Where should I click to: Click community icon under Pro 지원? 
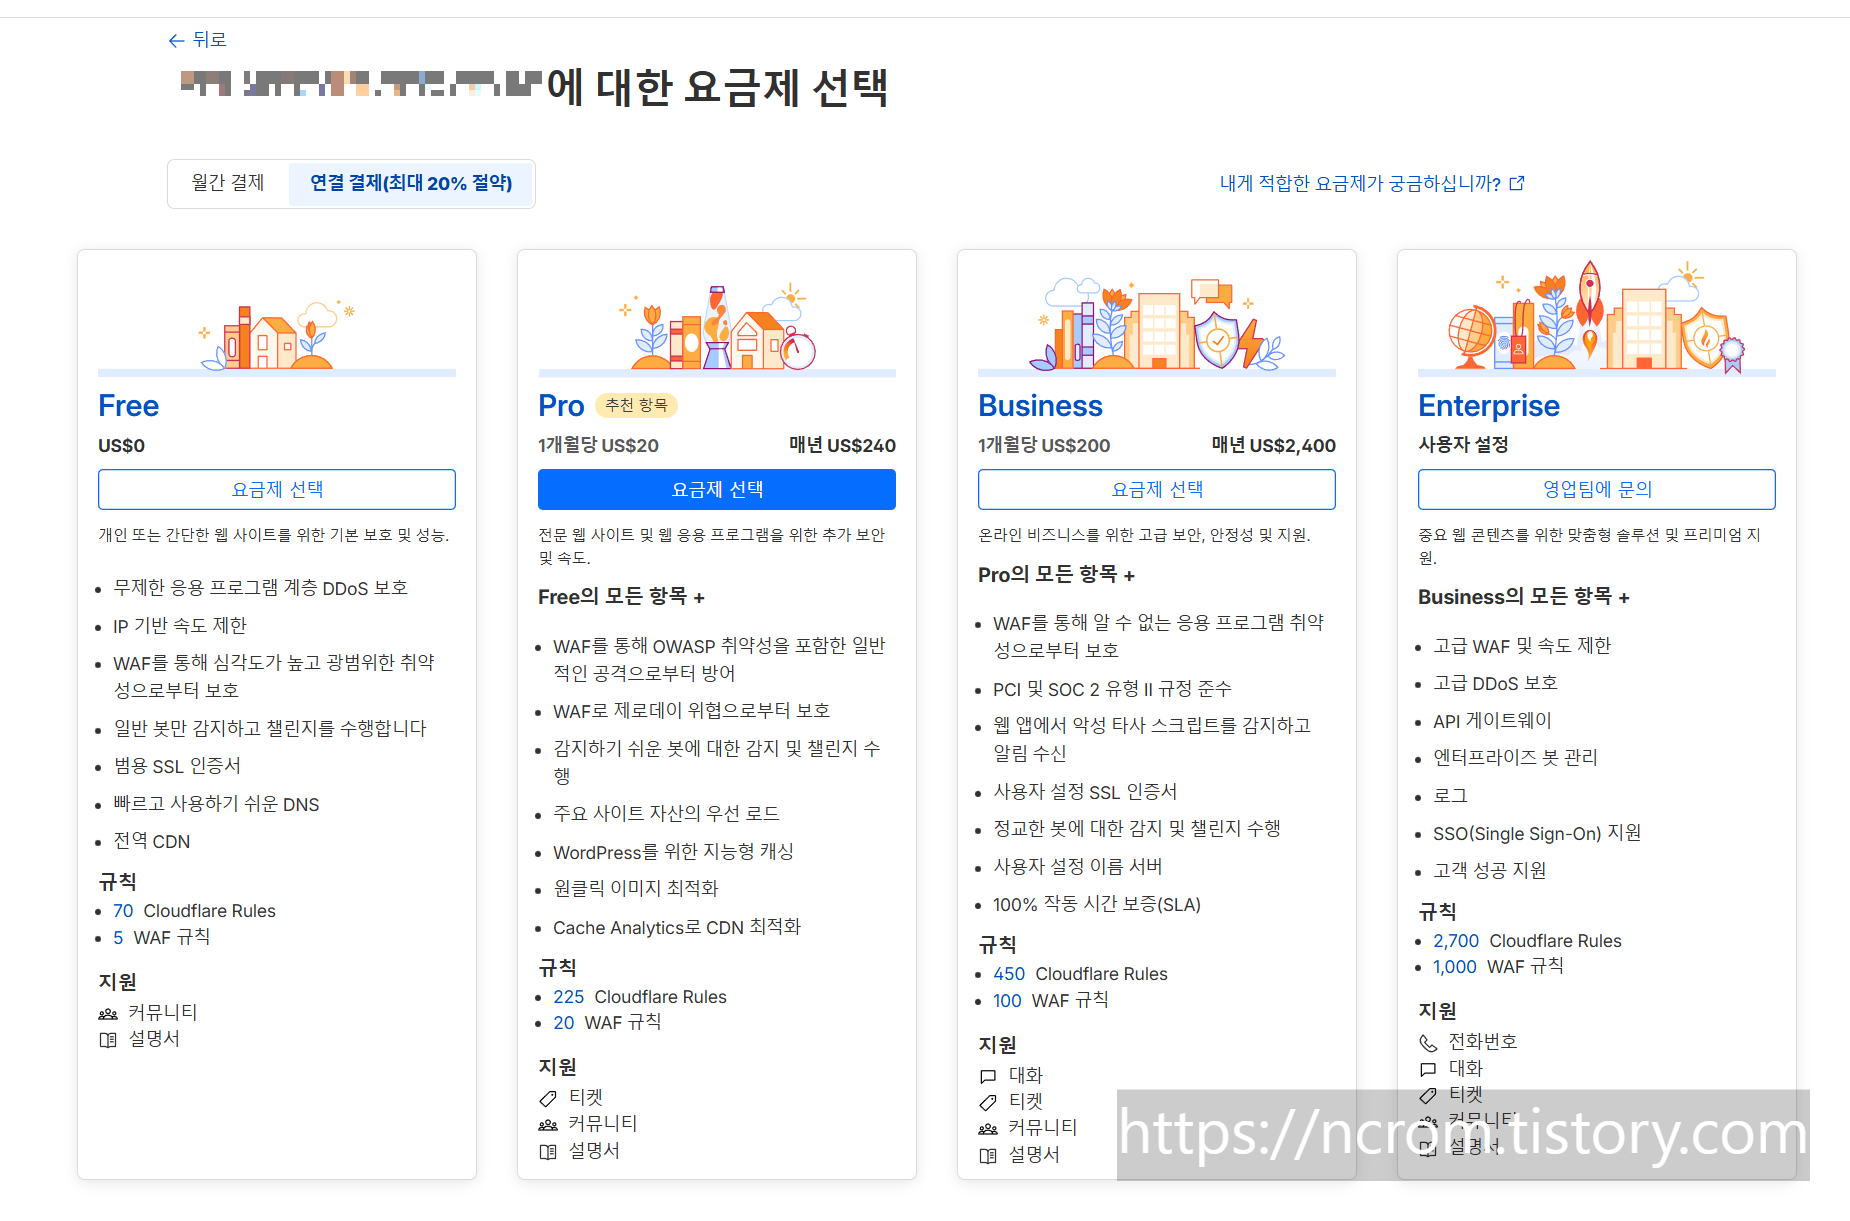coord(548,1126)
